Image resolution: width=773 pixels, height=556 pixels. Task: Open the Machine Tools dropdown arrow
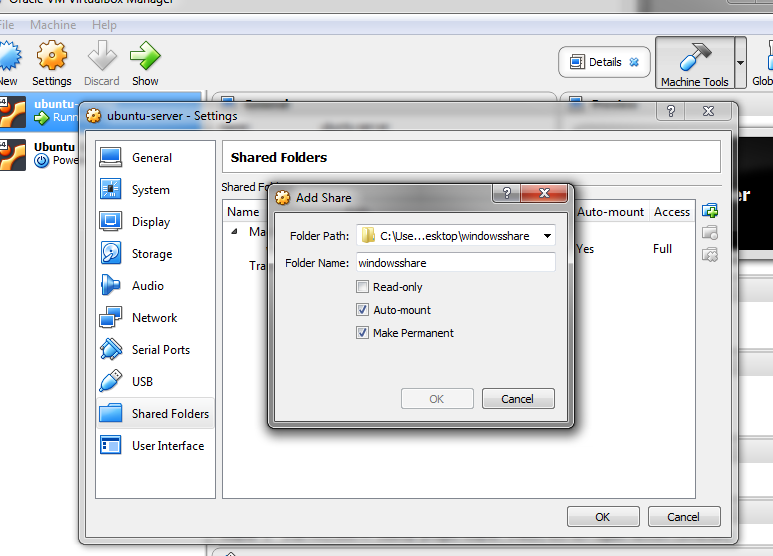point(740,63)
